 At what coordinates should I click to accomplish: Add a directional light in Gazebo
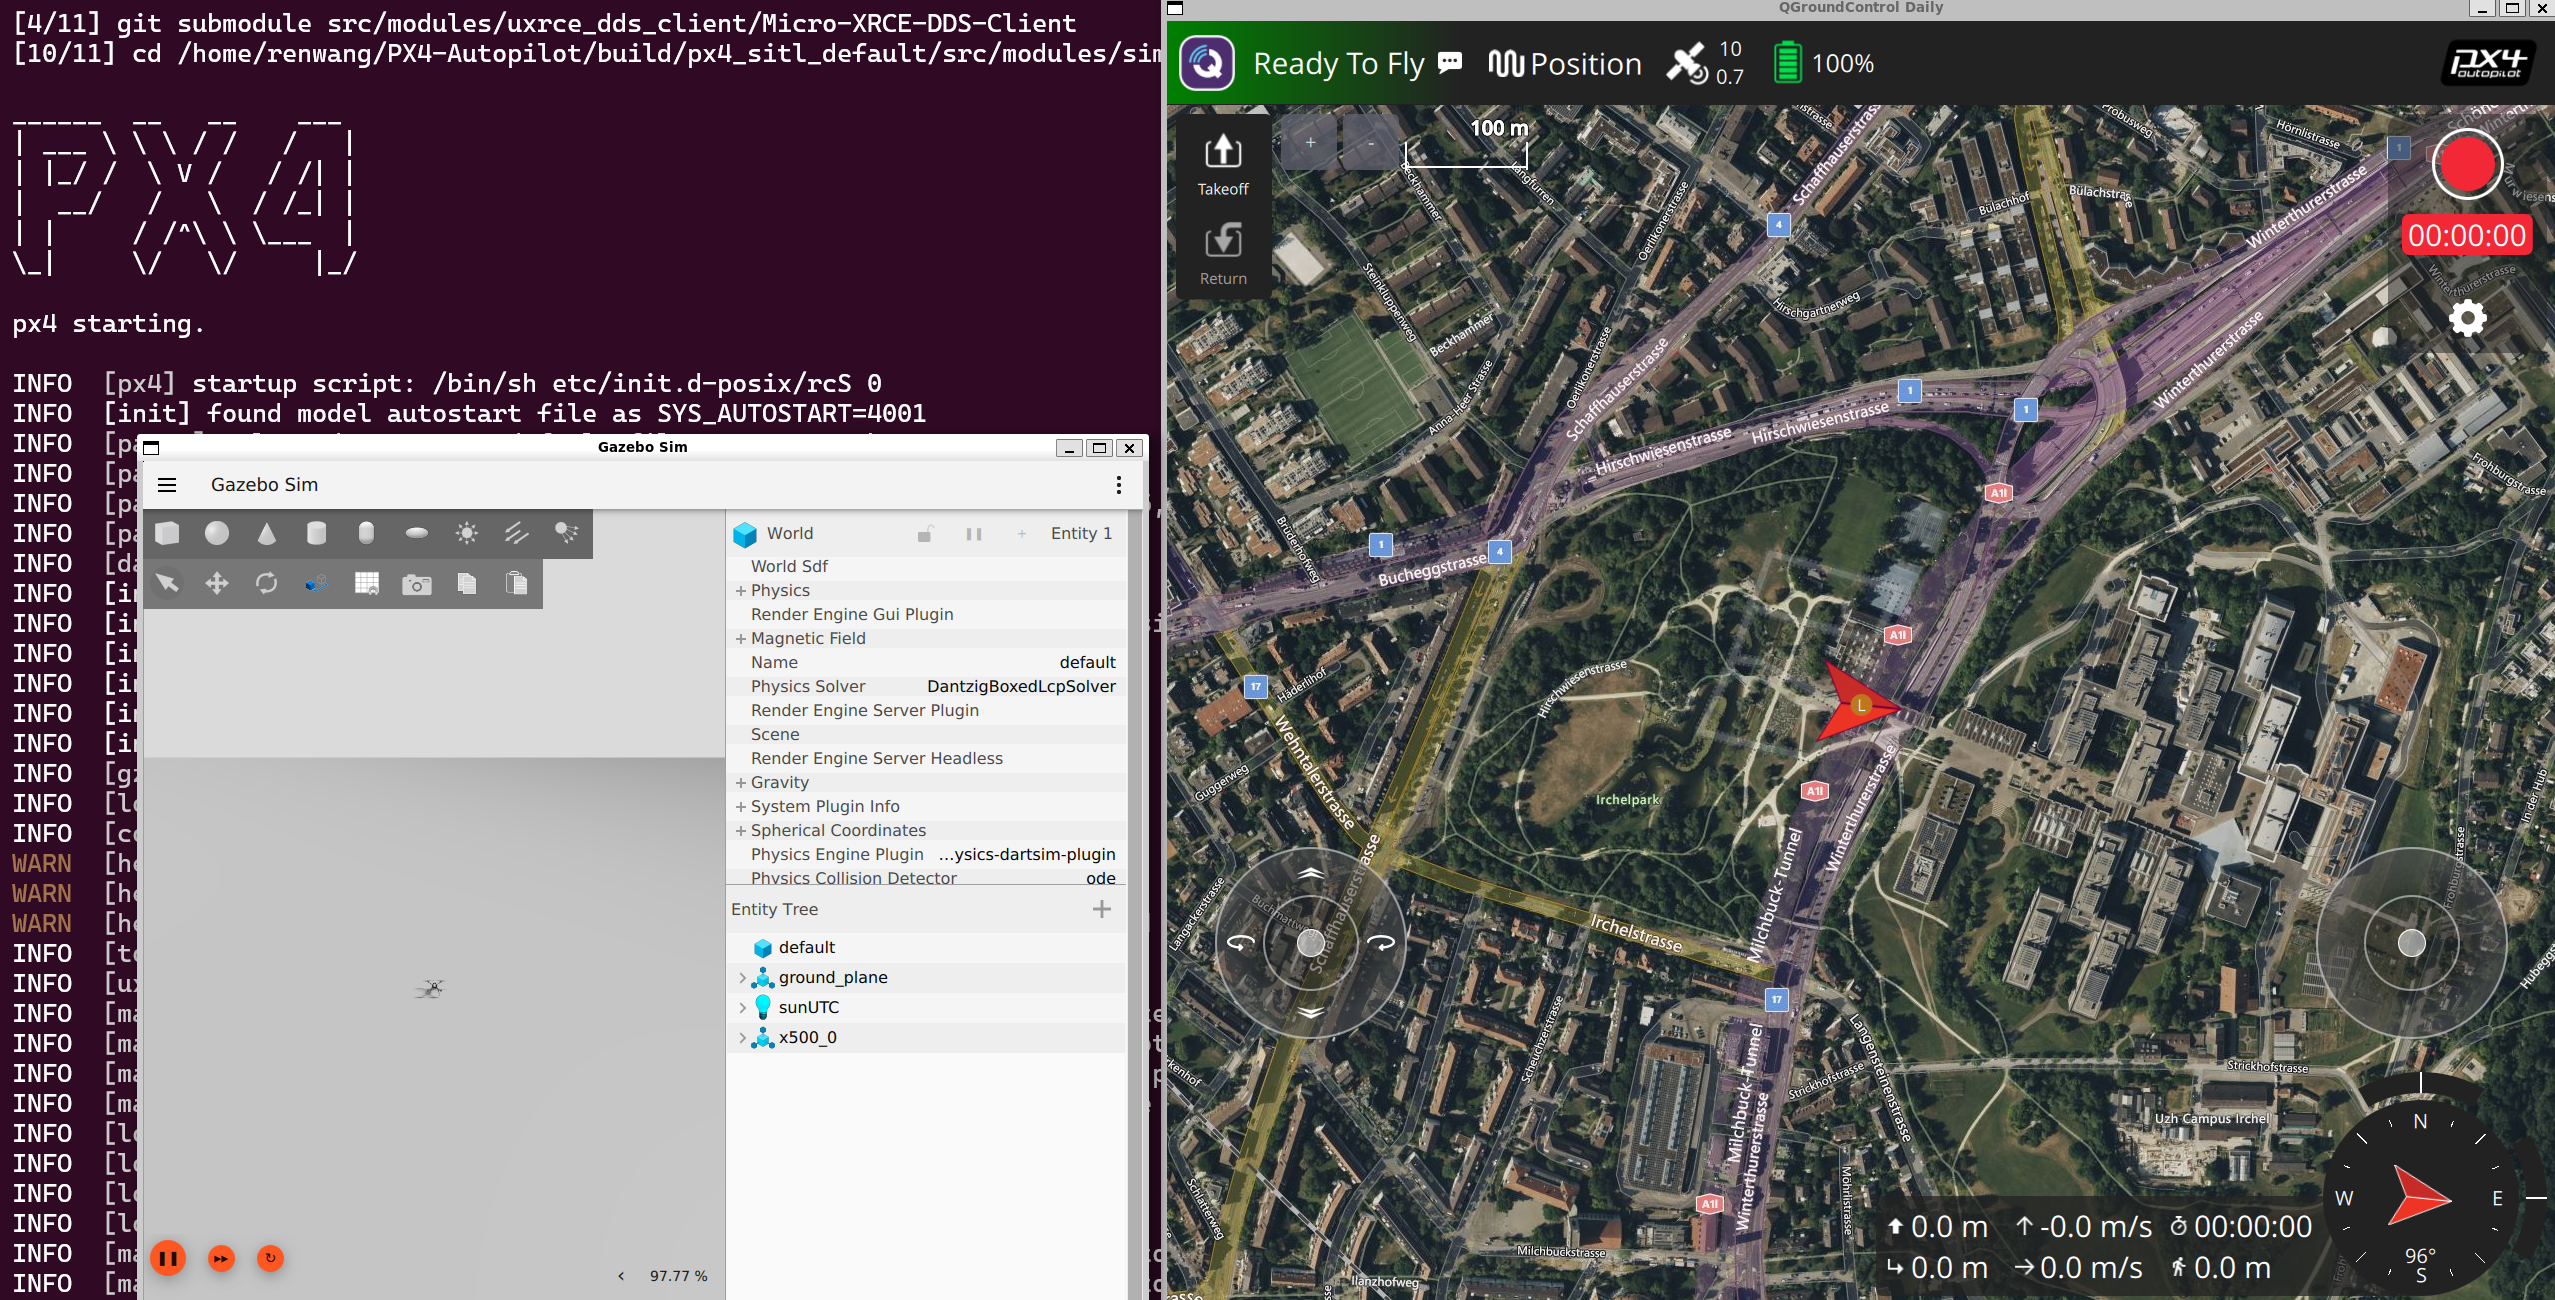click(x=517, y=533)
